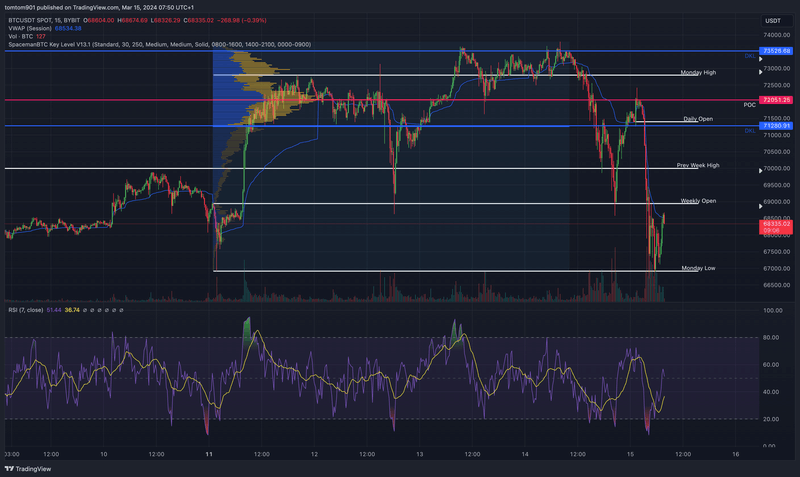The image size is (800, 477).
Task: Select the SpacemanBTC Key Level indicator legend
Action: 159,45
